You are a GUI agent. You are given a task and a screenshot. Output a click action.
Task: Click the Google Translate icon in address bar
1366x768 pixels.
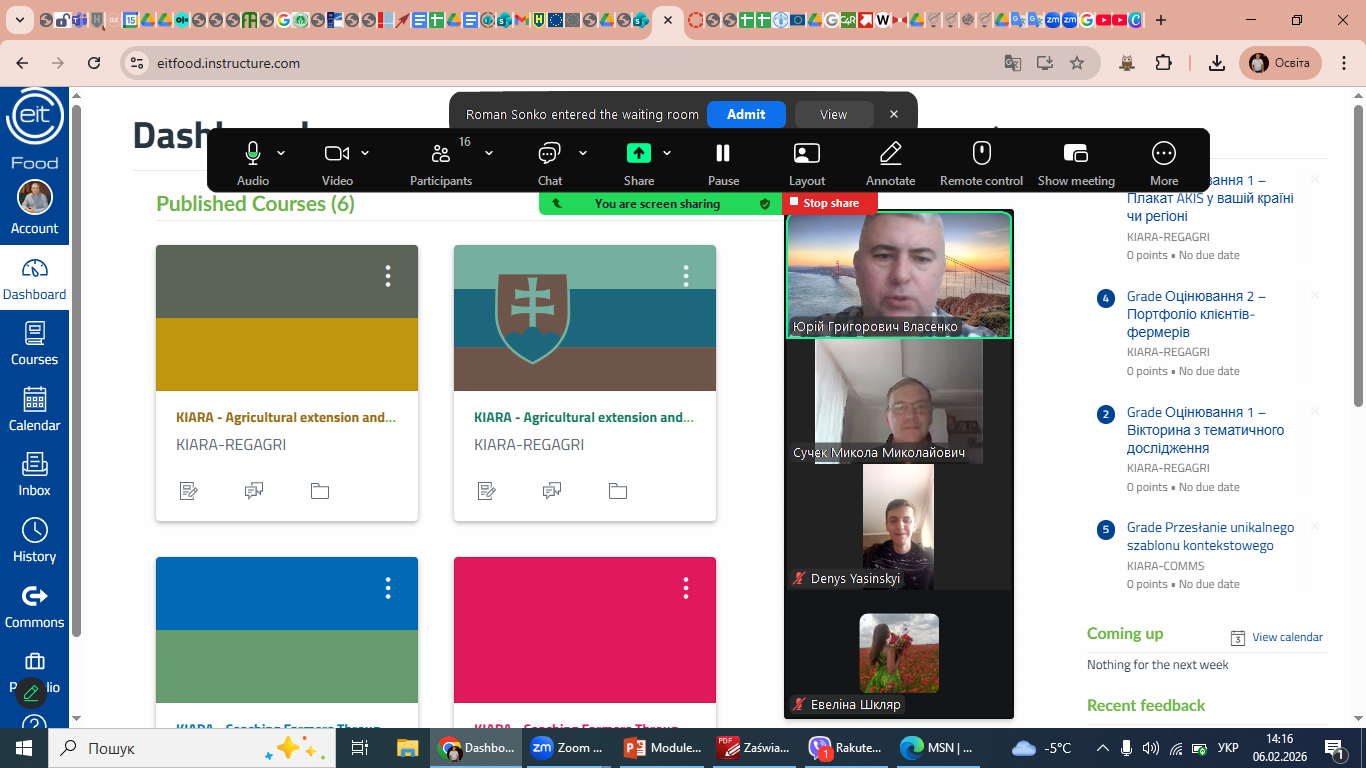pyautogui.click(x=1013, y=63)
